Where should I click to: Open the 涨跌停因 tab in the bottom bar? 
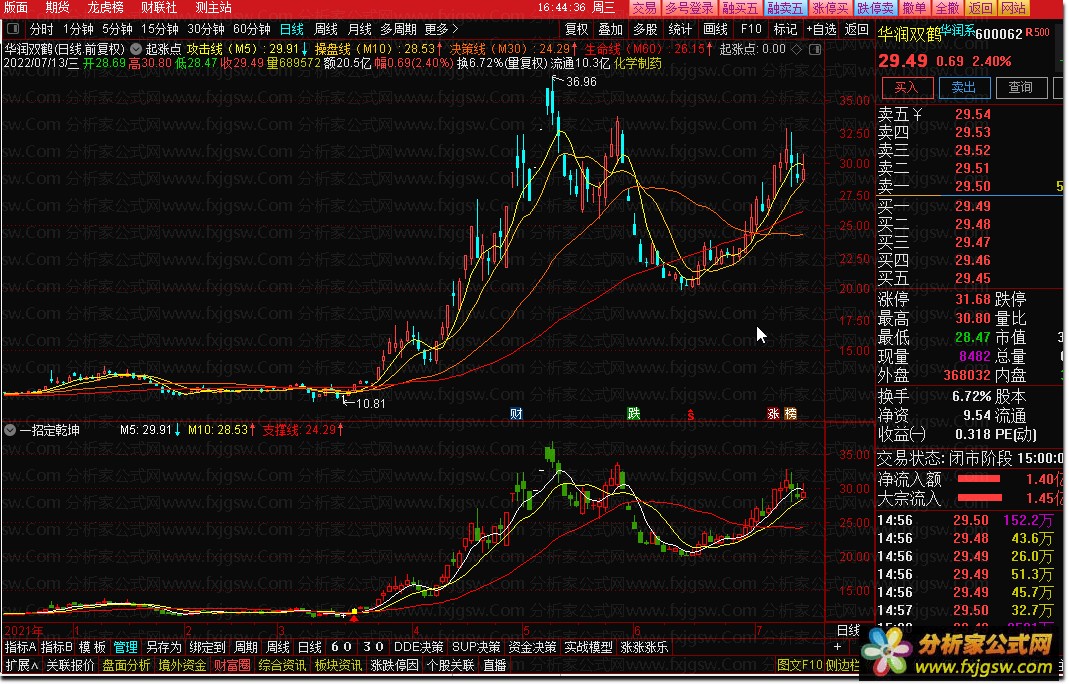[x=394, y=665]
